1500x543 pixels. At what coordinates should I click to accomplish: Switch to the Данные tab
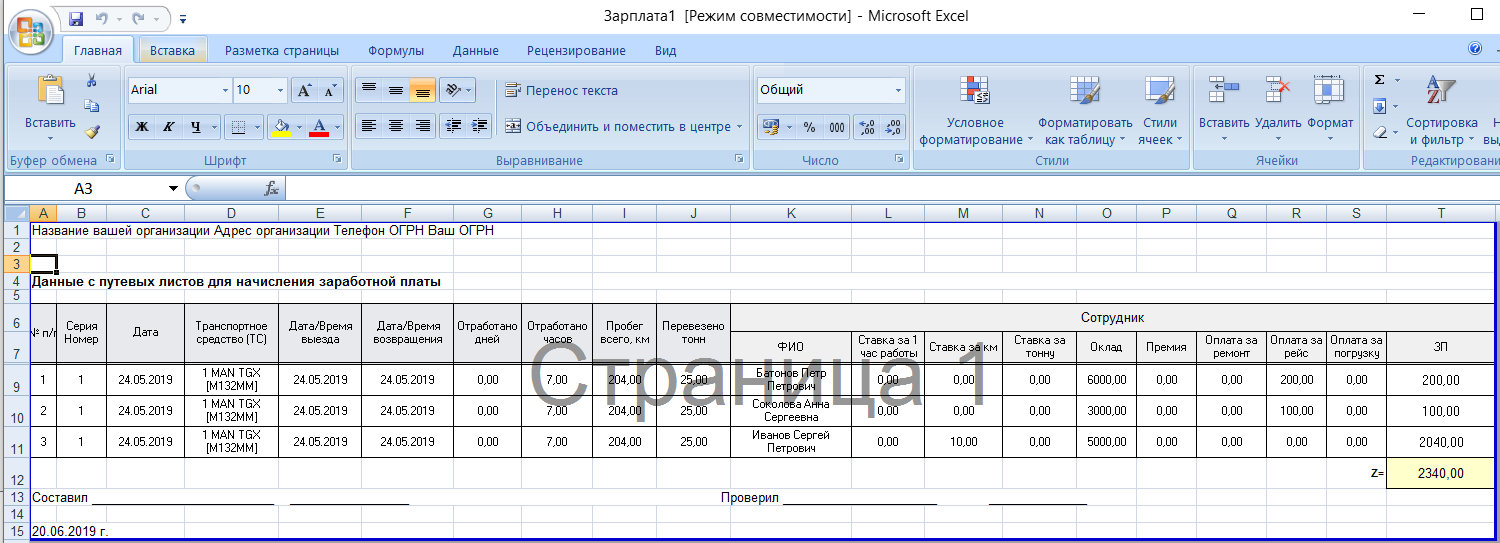click(476, 50)
